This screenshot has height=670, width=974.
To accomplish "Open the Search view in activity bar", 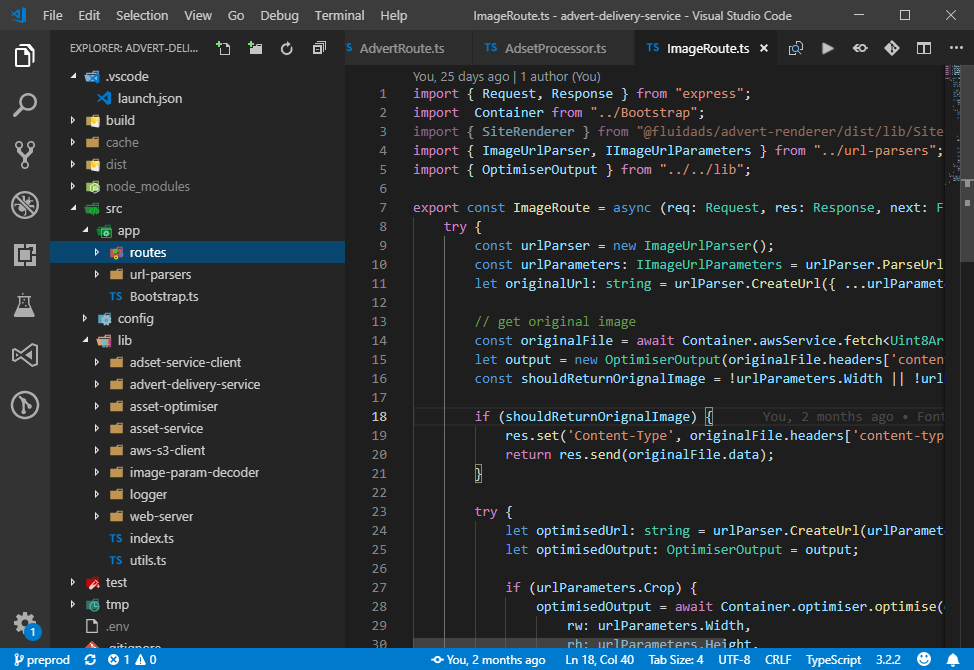I will tap(25, 104).
